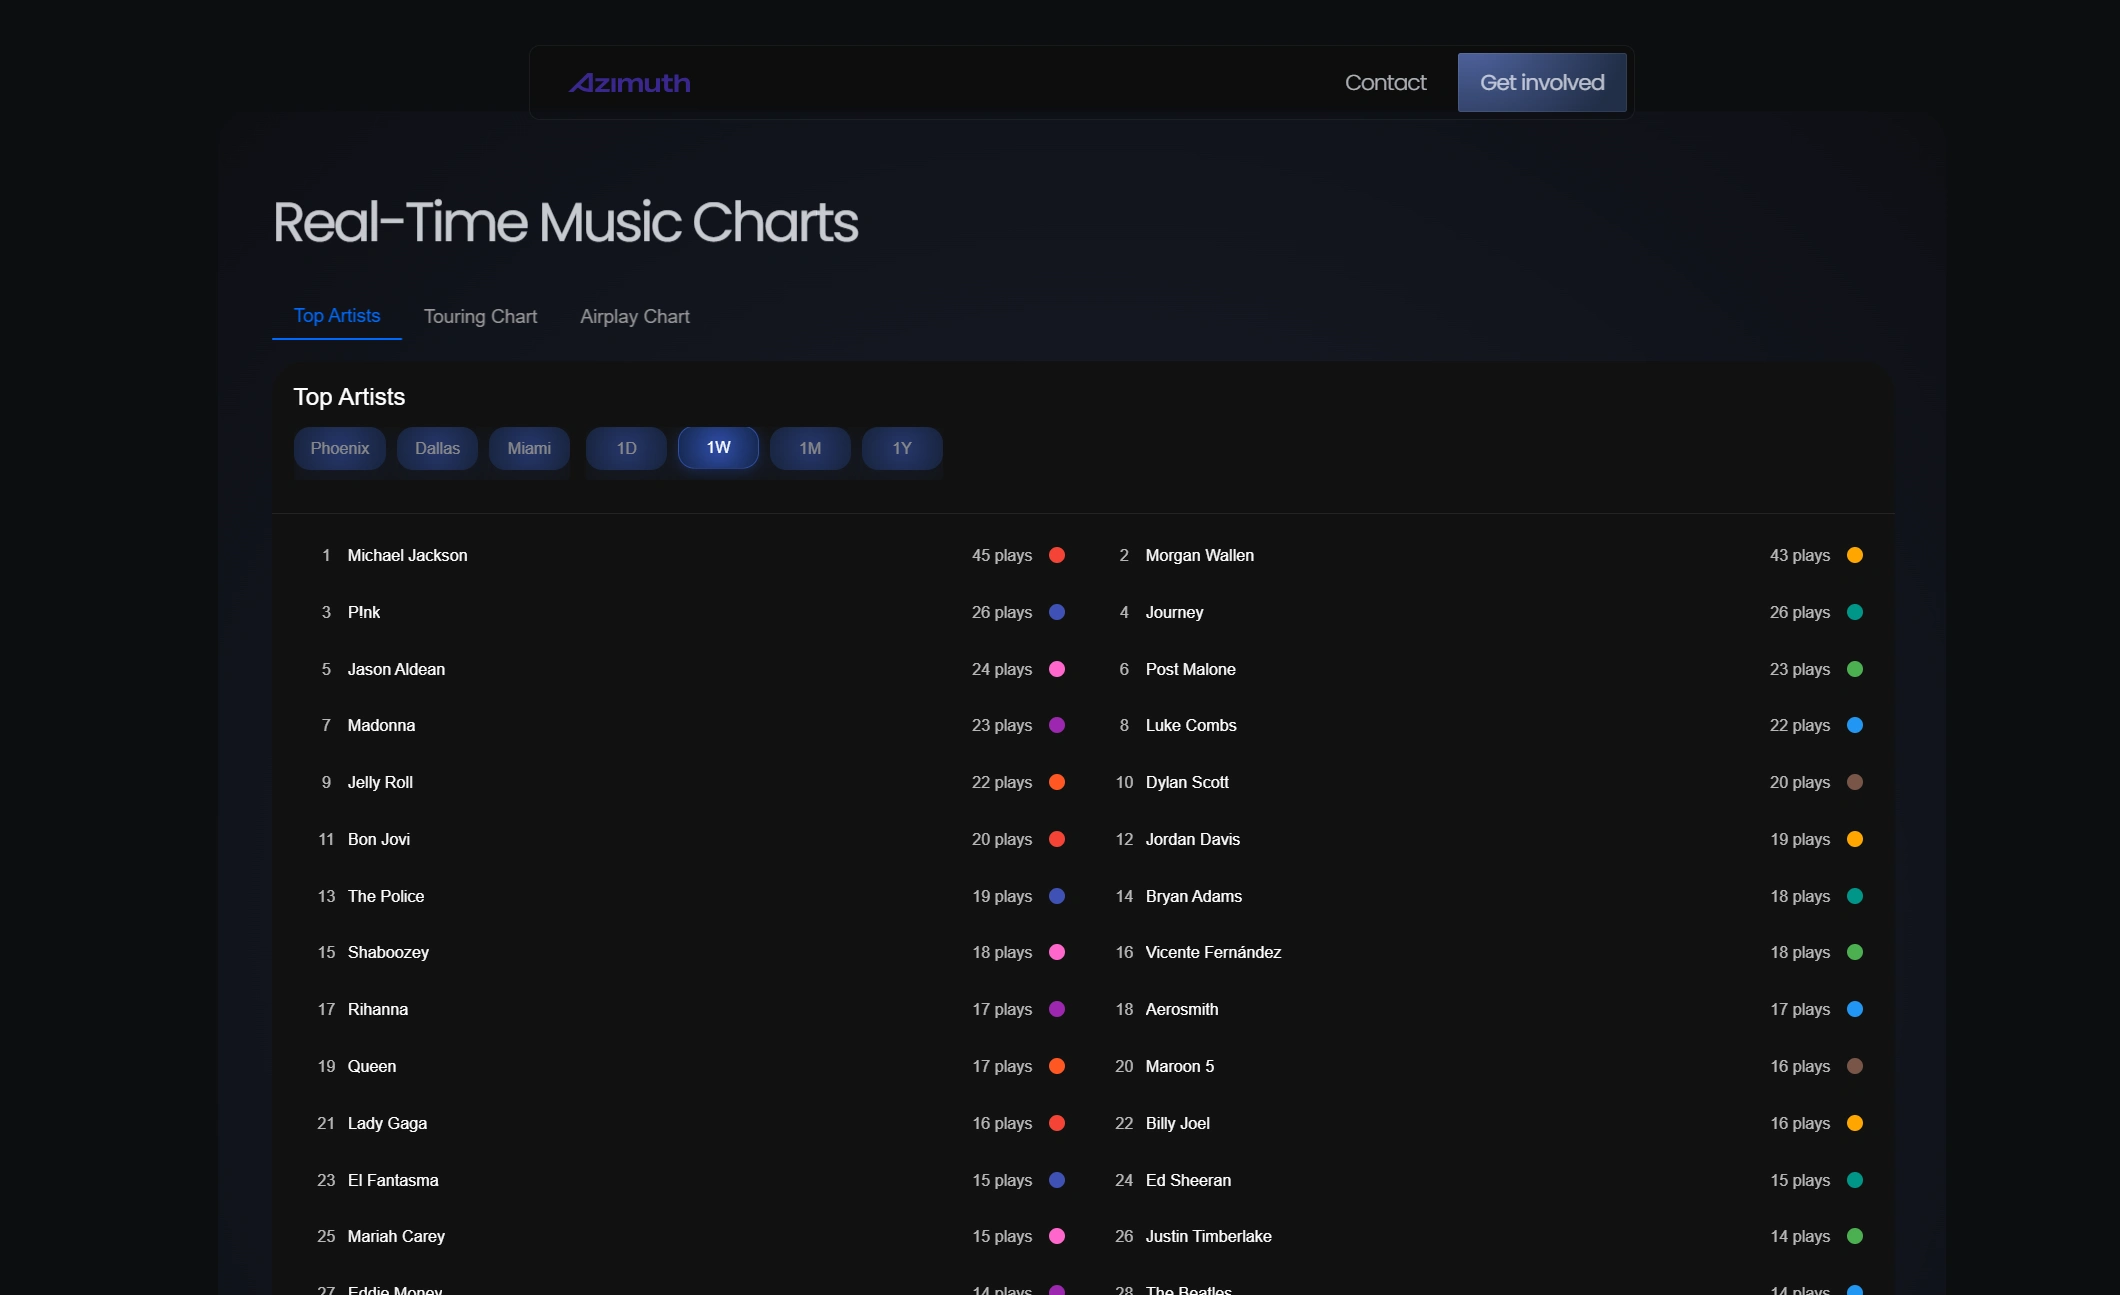The image size is (2120, 1295).
Task: Click the blue dot beside Aerosmith
Action: 1855,1009
